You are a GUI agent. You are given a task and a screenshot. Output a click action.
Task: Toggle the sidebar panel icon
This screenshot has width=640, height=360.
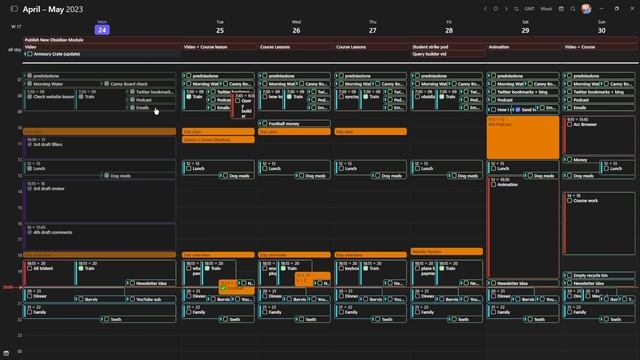pos(14,9)
